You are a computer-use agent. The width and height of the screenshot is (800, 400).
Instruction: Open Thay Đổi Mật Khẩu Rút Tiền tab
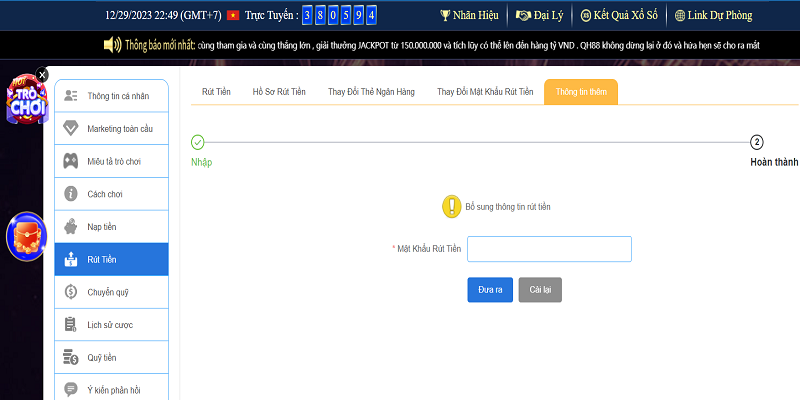click(485, 91)
